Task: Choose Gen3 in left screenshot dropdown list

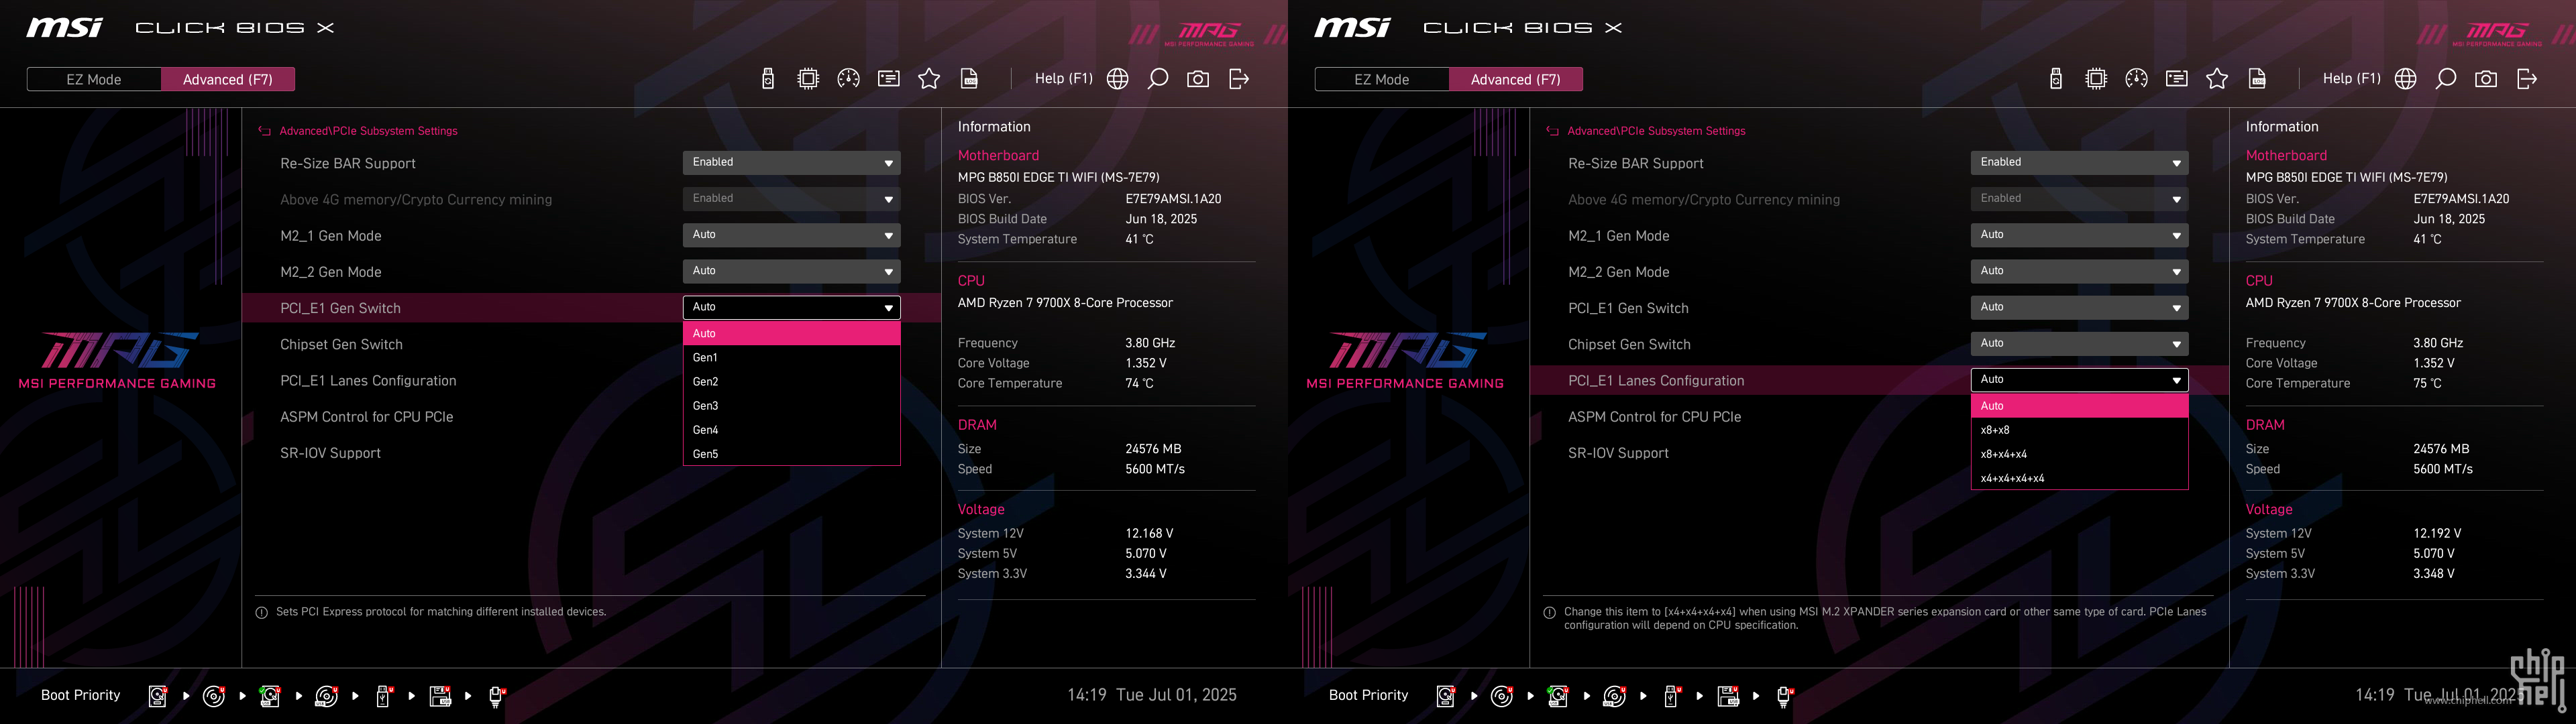Action: click(x=791, y=406)
